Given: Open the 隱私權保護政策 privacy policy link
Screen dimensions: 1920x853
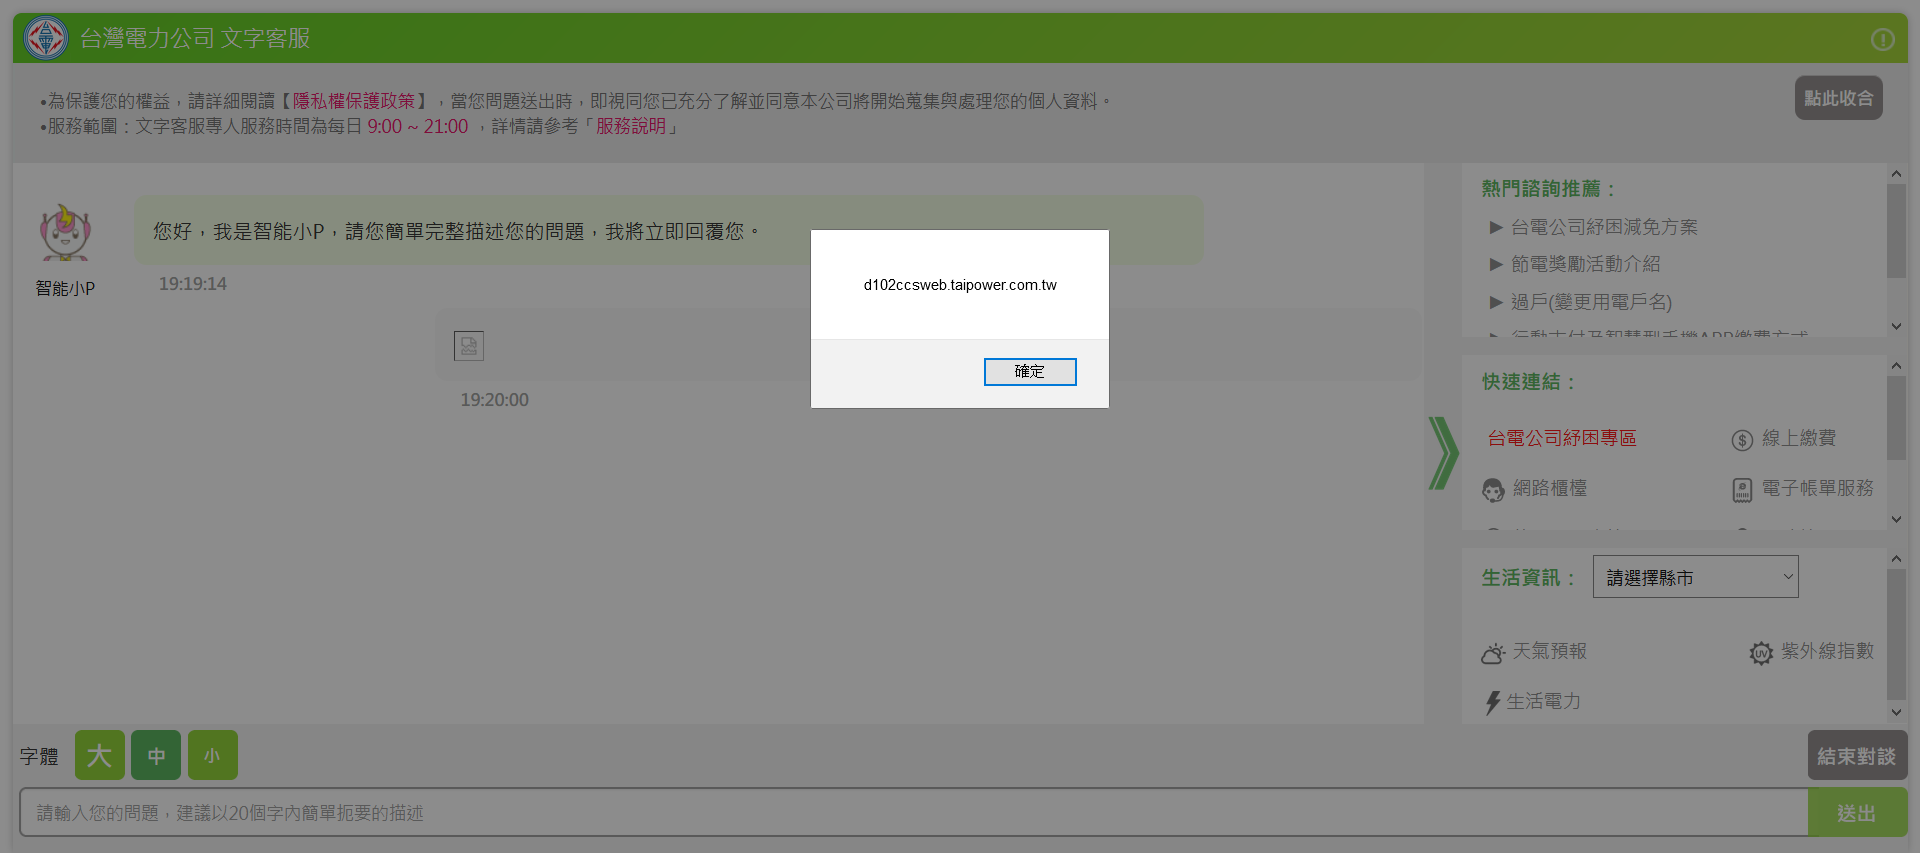Looking at the screenshot, I should tap(353, 101).
